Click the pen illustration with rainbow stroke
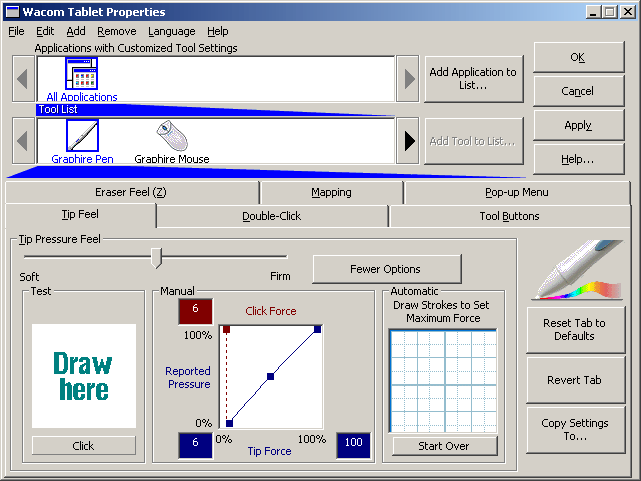This screenshot has width=641, height=481. click(578, 270)
